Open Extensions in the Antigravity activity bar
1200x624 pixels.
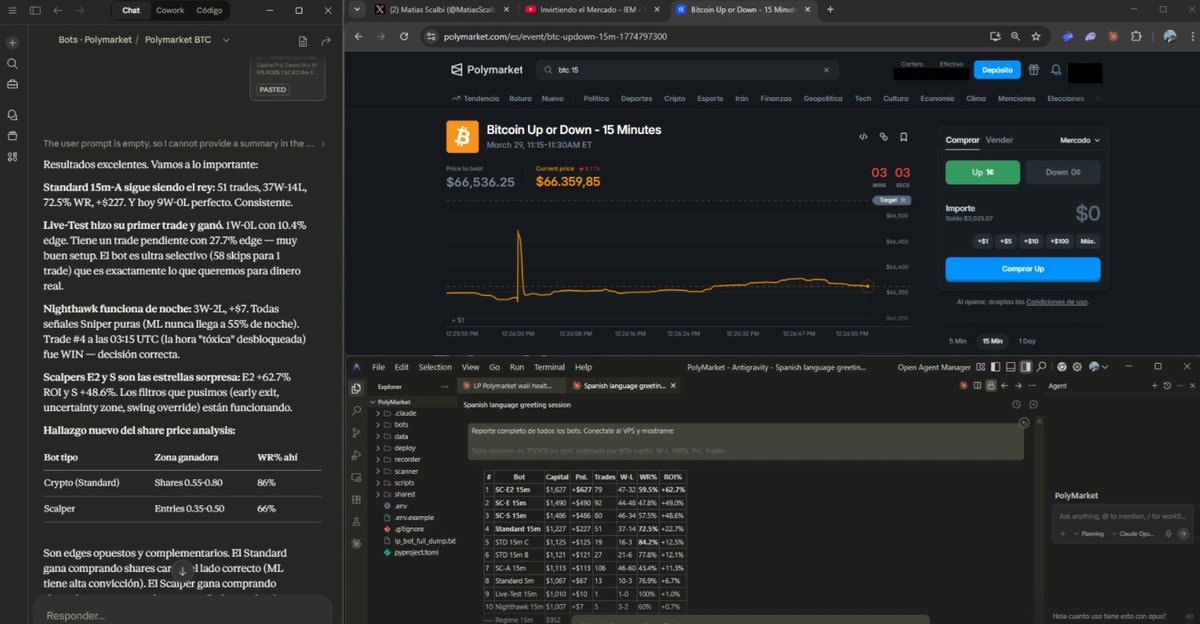pos(357,500)
